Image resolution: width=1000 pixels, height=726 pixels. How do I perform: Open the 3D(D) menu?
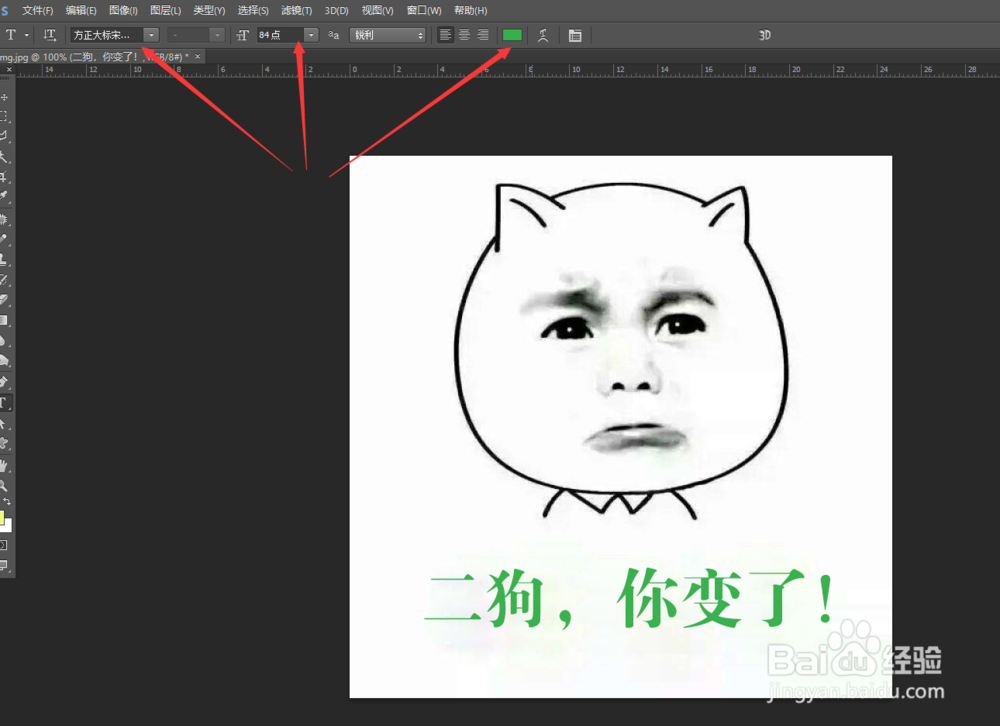click(x=336, y=10)
